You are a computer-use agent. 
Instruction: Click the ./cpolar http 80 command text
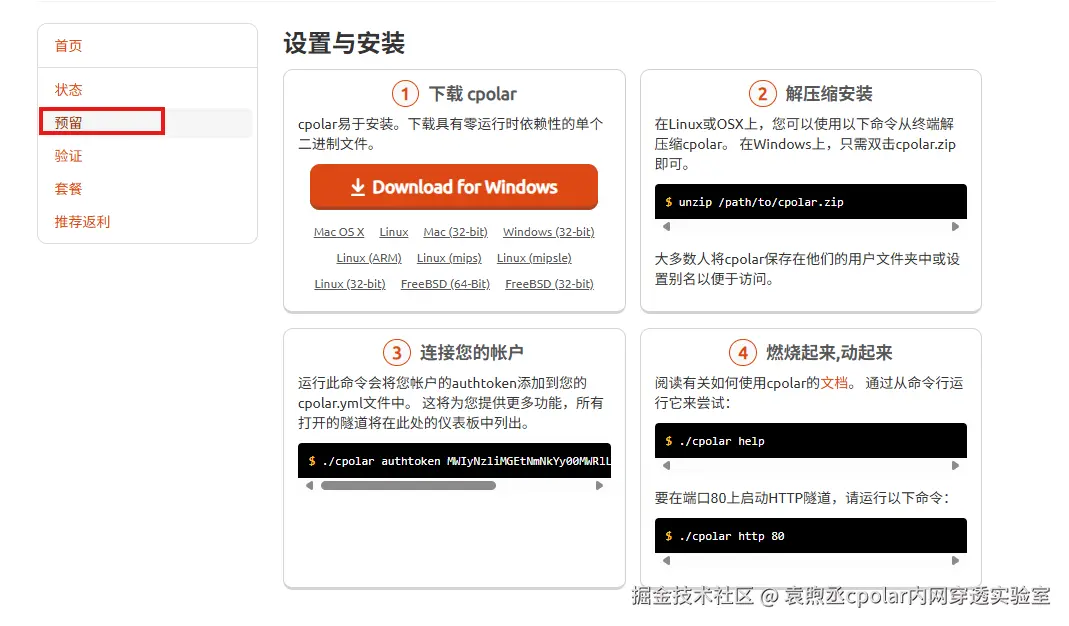click(x=732, y=536)
